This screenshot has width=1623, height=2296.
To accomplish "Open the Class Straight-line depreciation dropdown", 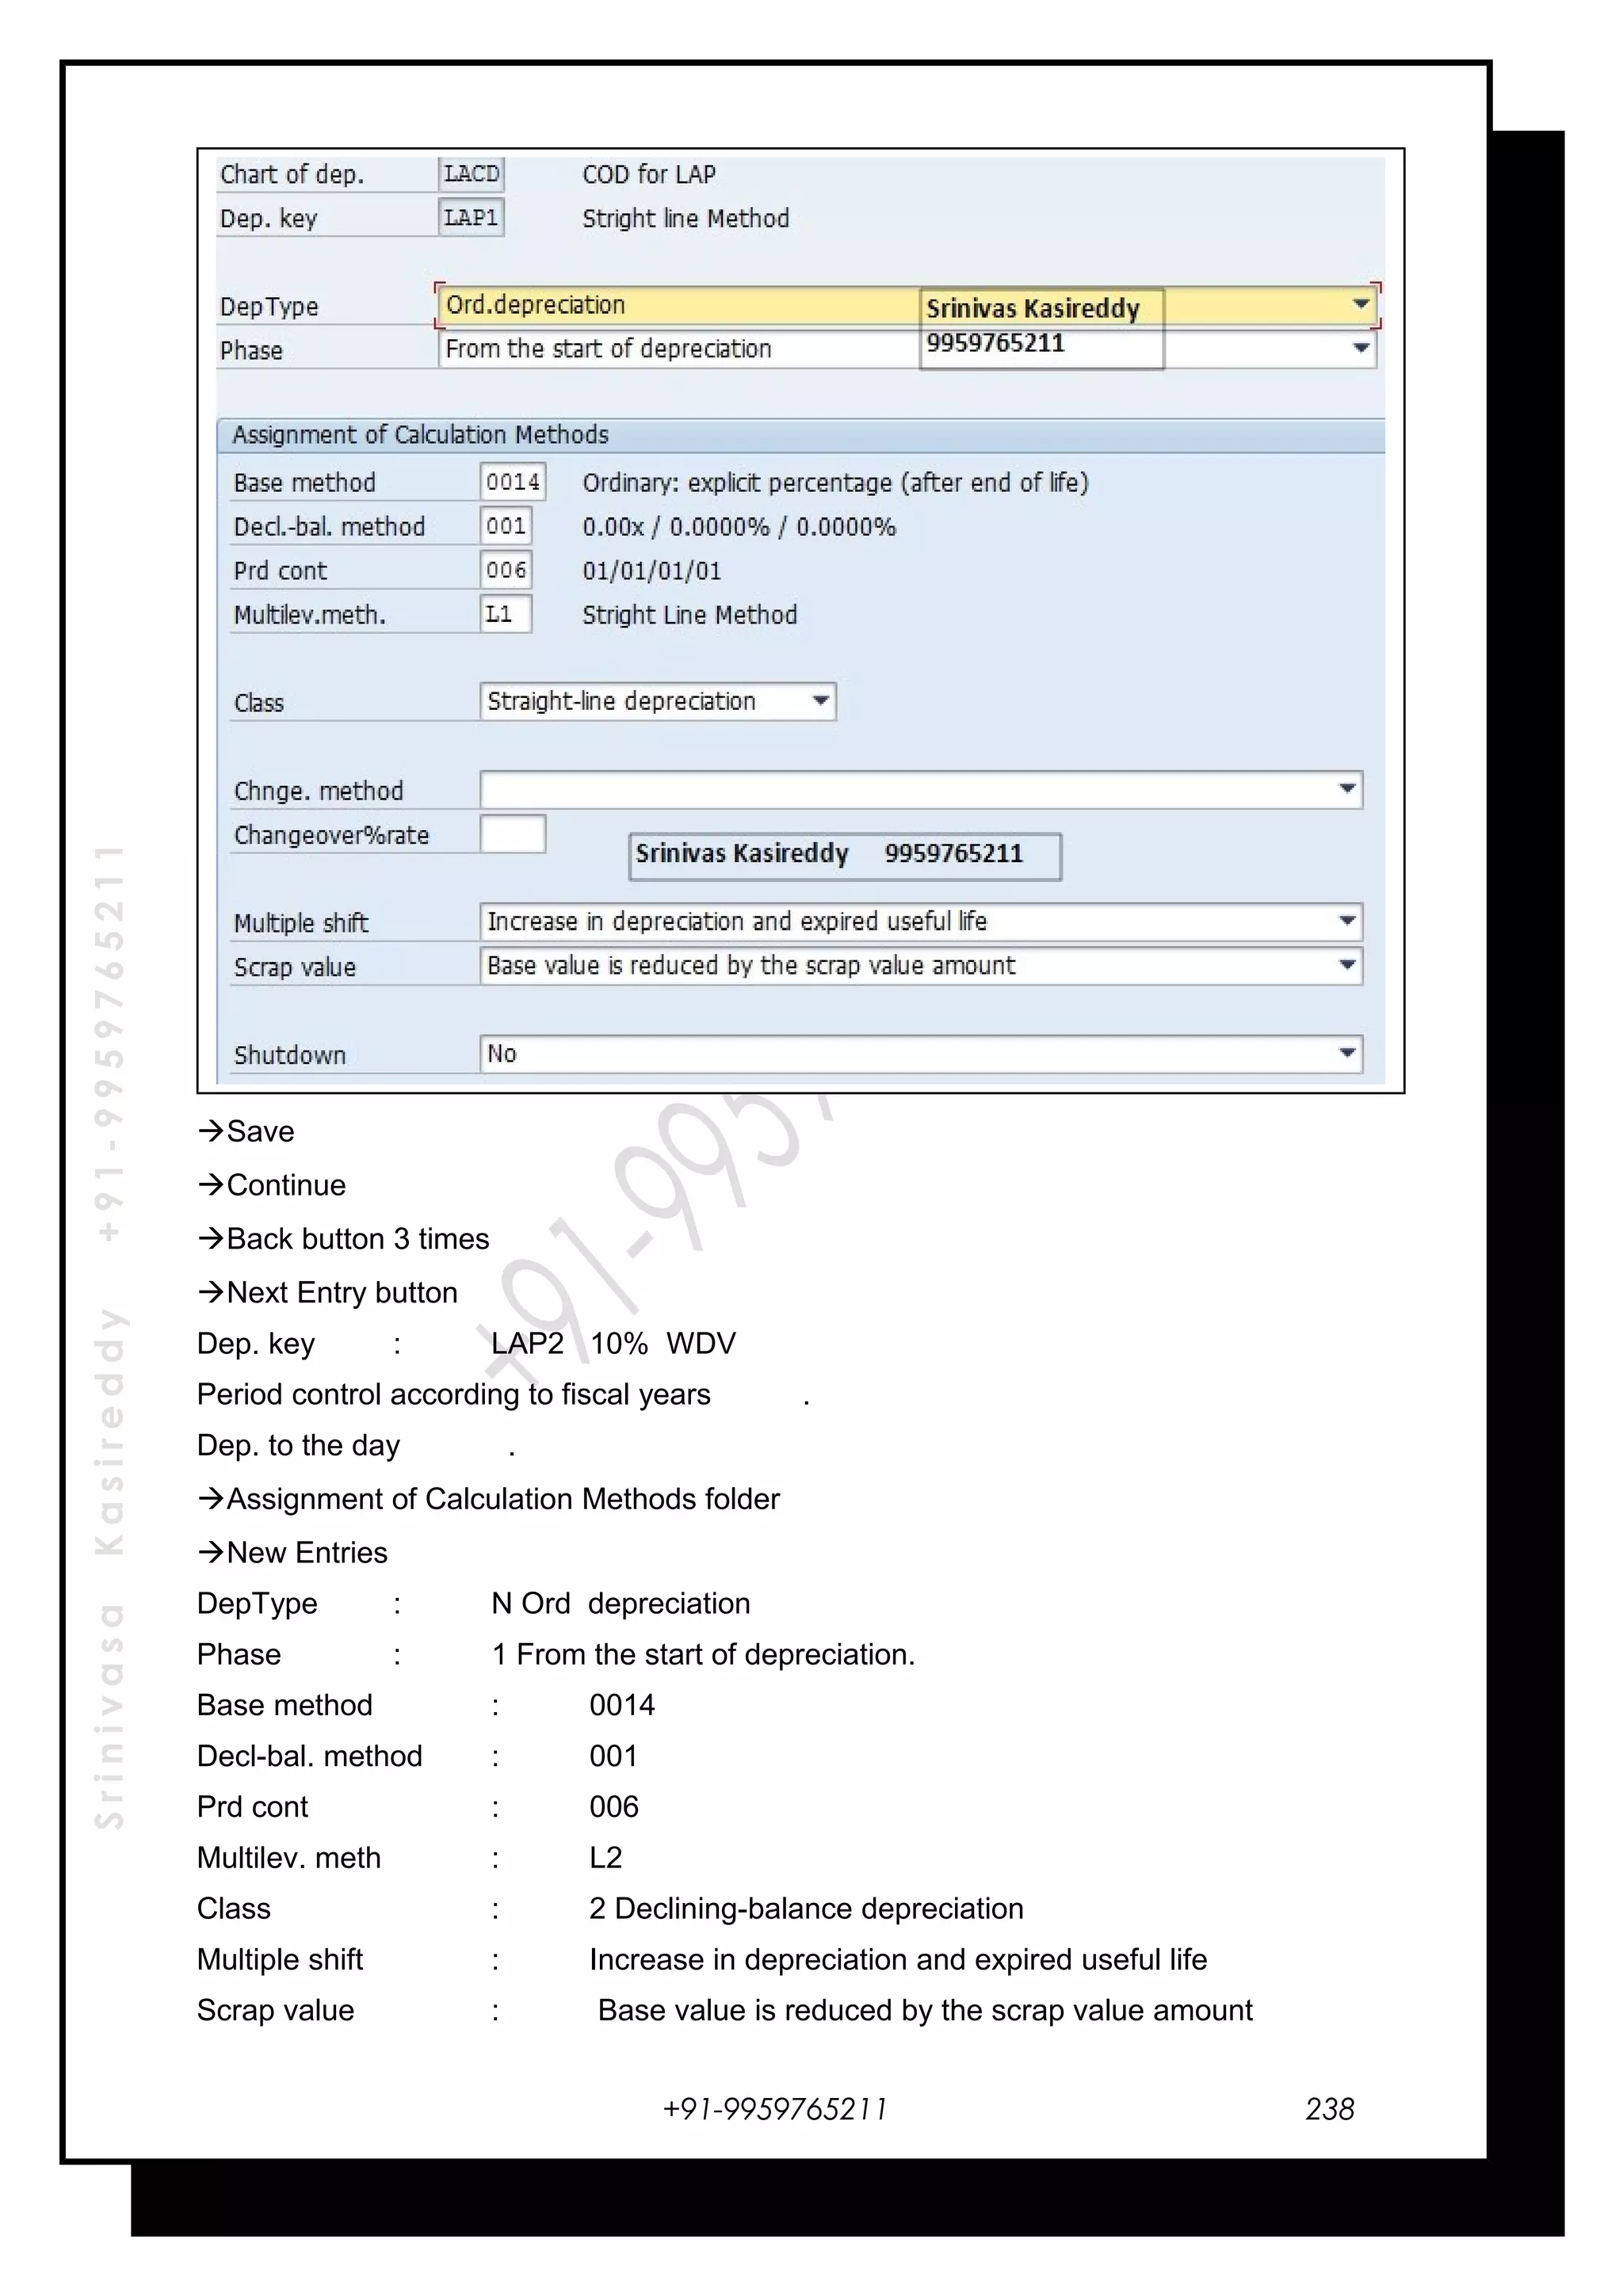I will click(x=820, y=701).
